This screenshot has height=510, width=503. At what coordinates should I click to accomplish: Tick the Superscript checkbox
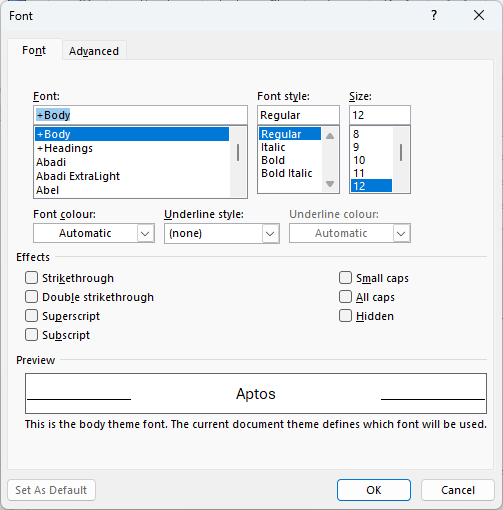point(31,316)
